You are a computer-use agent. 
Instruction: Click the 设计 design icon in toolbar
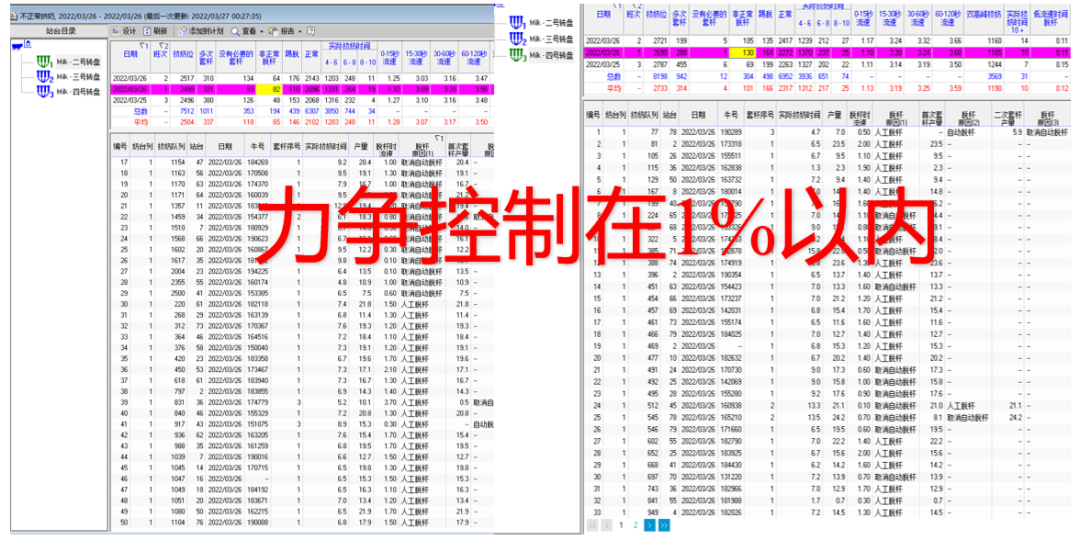pos(116,31)
